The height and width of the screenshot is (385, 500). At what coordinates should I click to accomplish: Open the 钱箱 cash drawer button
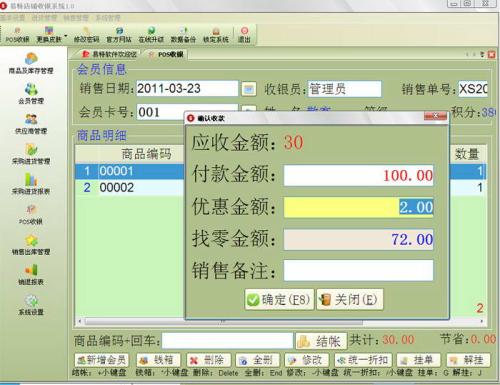click(x=158, y=360)
